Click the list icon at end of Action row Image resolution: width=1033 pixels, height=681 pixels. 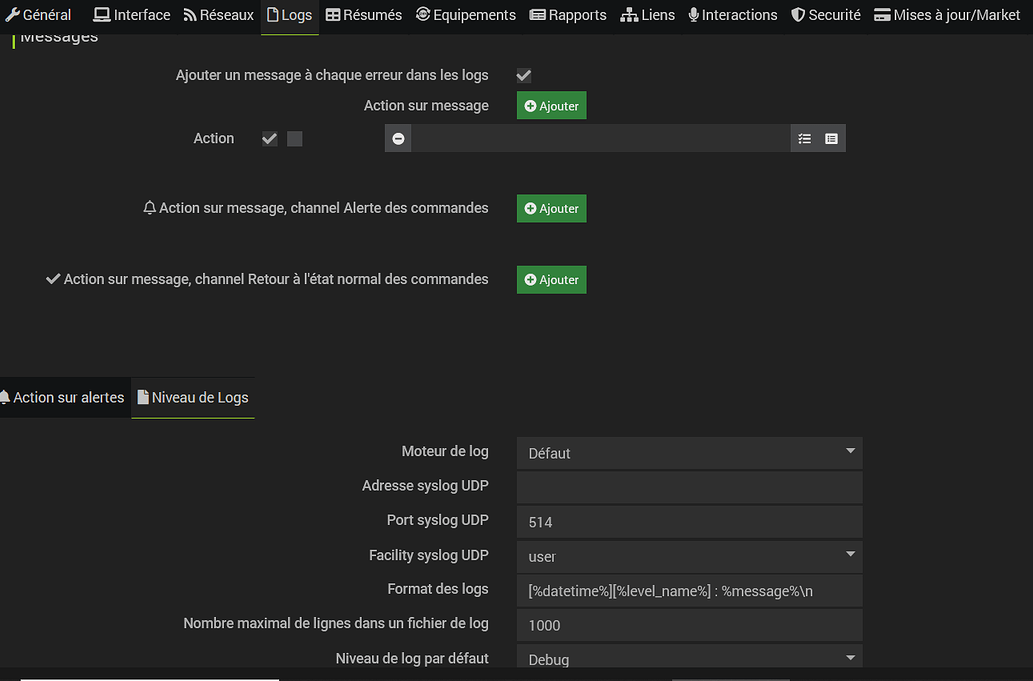pyautogui.click(x=831, y=139)
